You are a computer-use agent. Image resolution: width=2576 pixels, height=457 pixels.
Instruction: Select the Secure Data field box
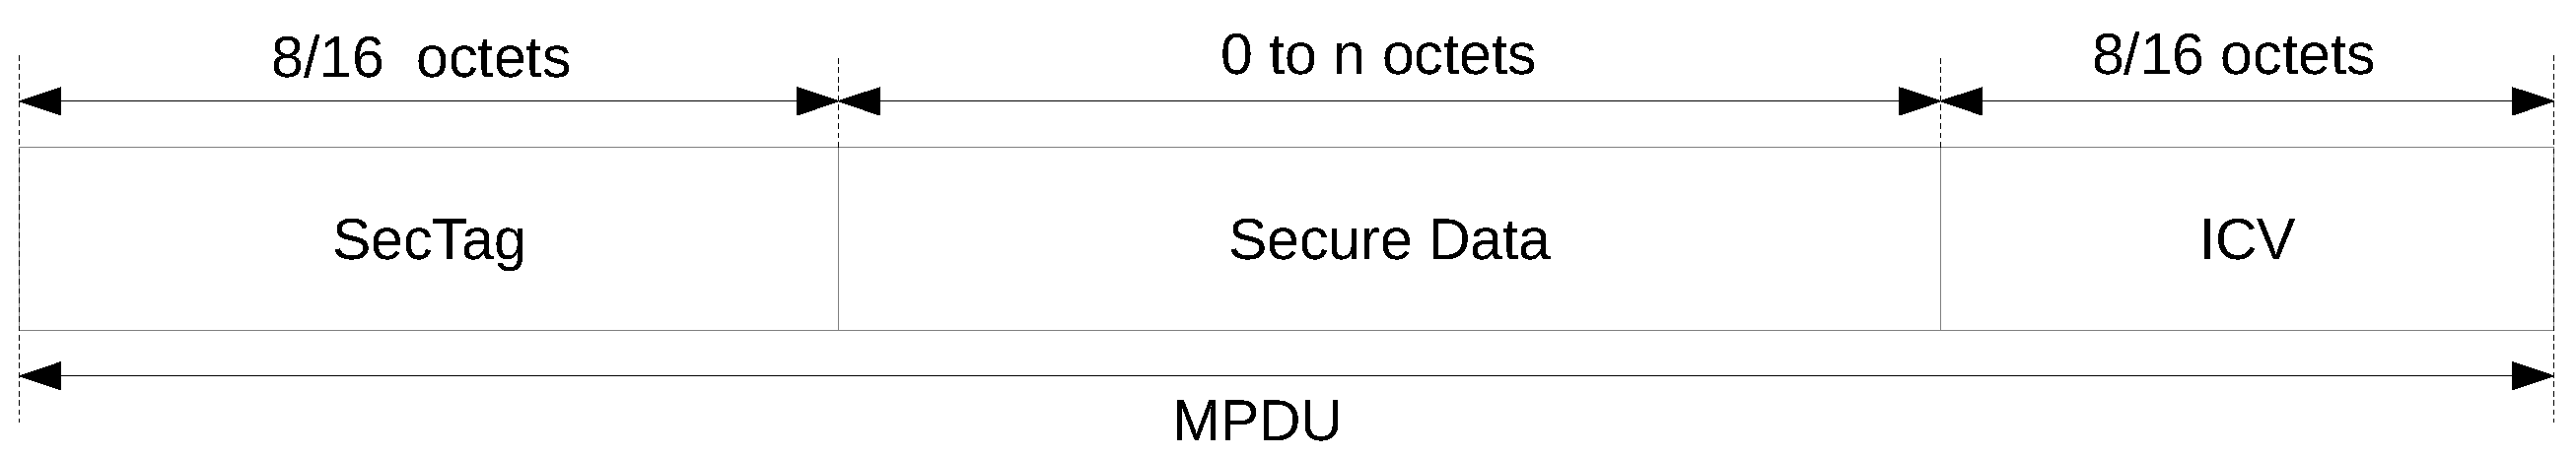pos(1388,240)
